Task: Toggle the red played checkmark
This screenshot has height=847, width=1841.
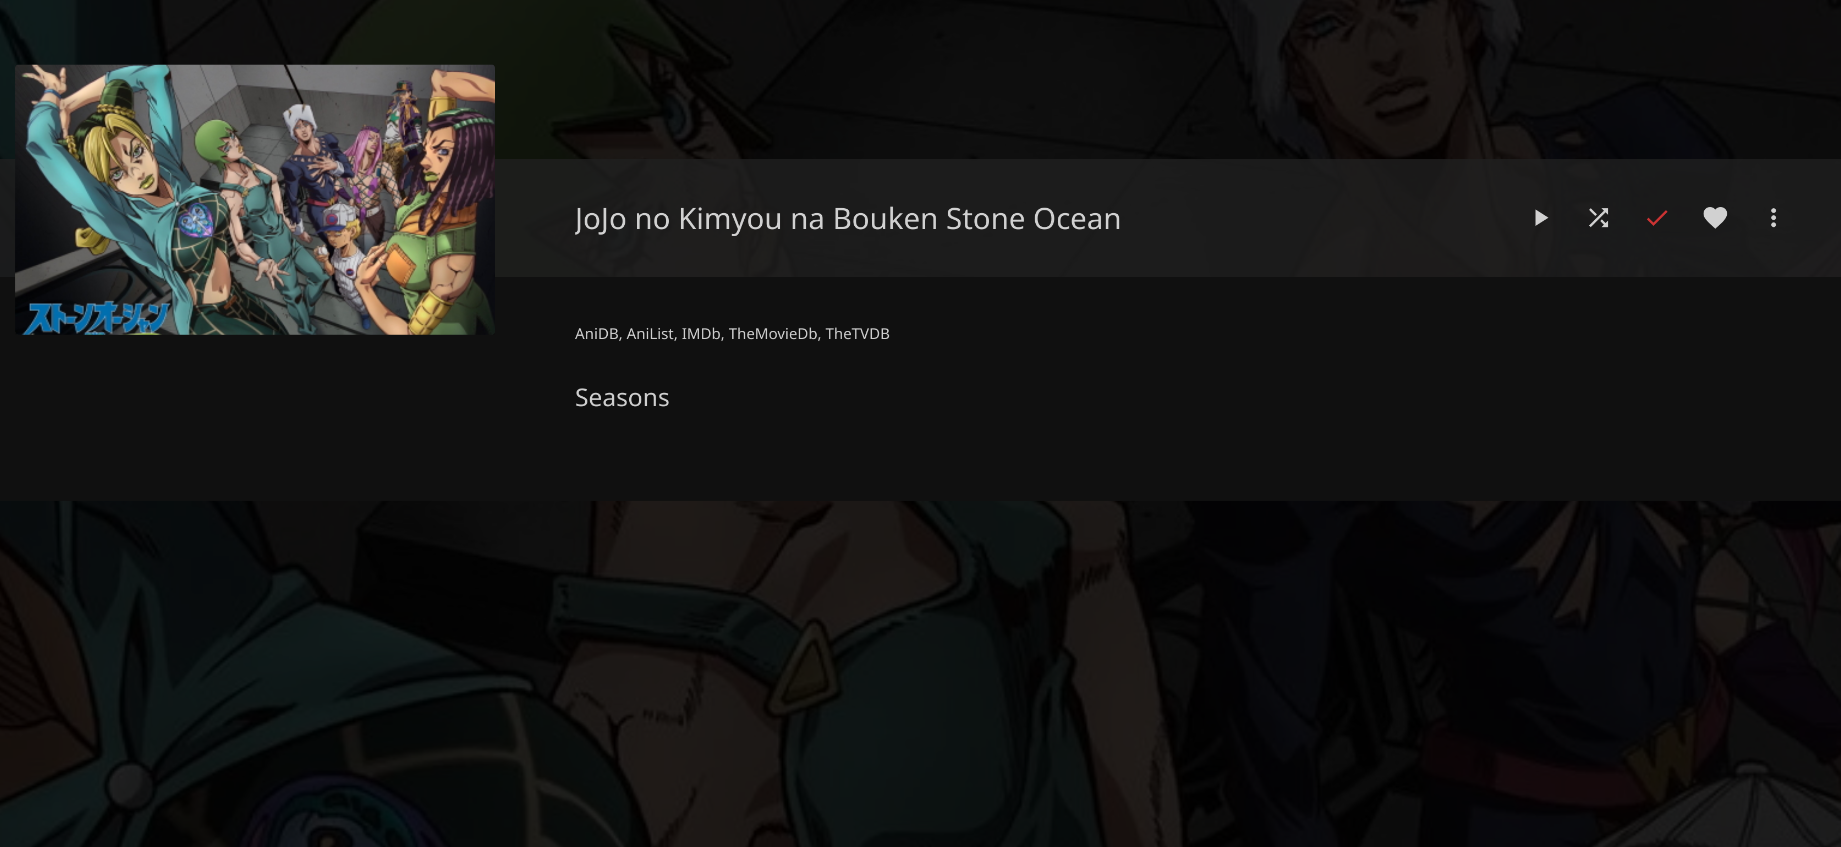Action: pyautogui.click(x=1657, y=218)
